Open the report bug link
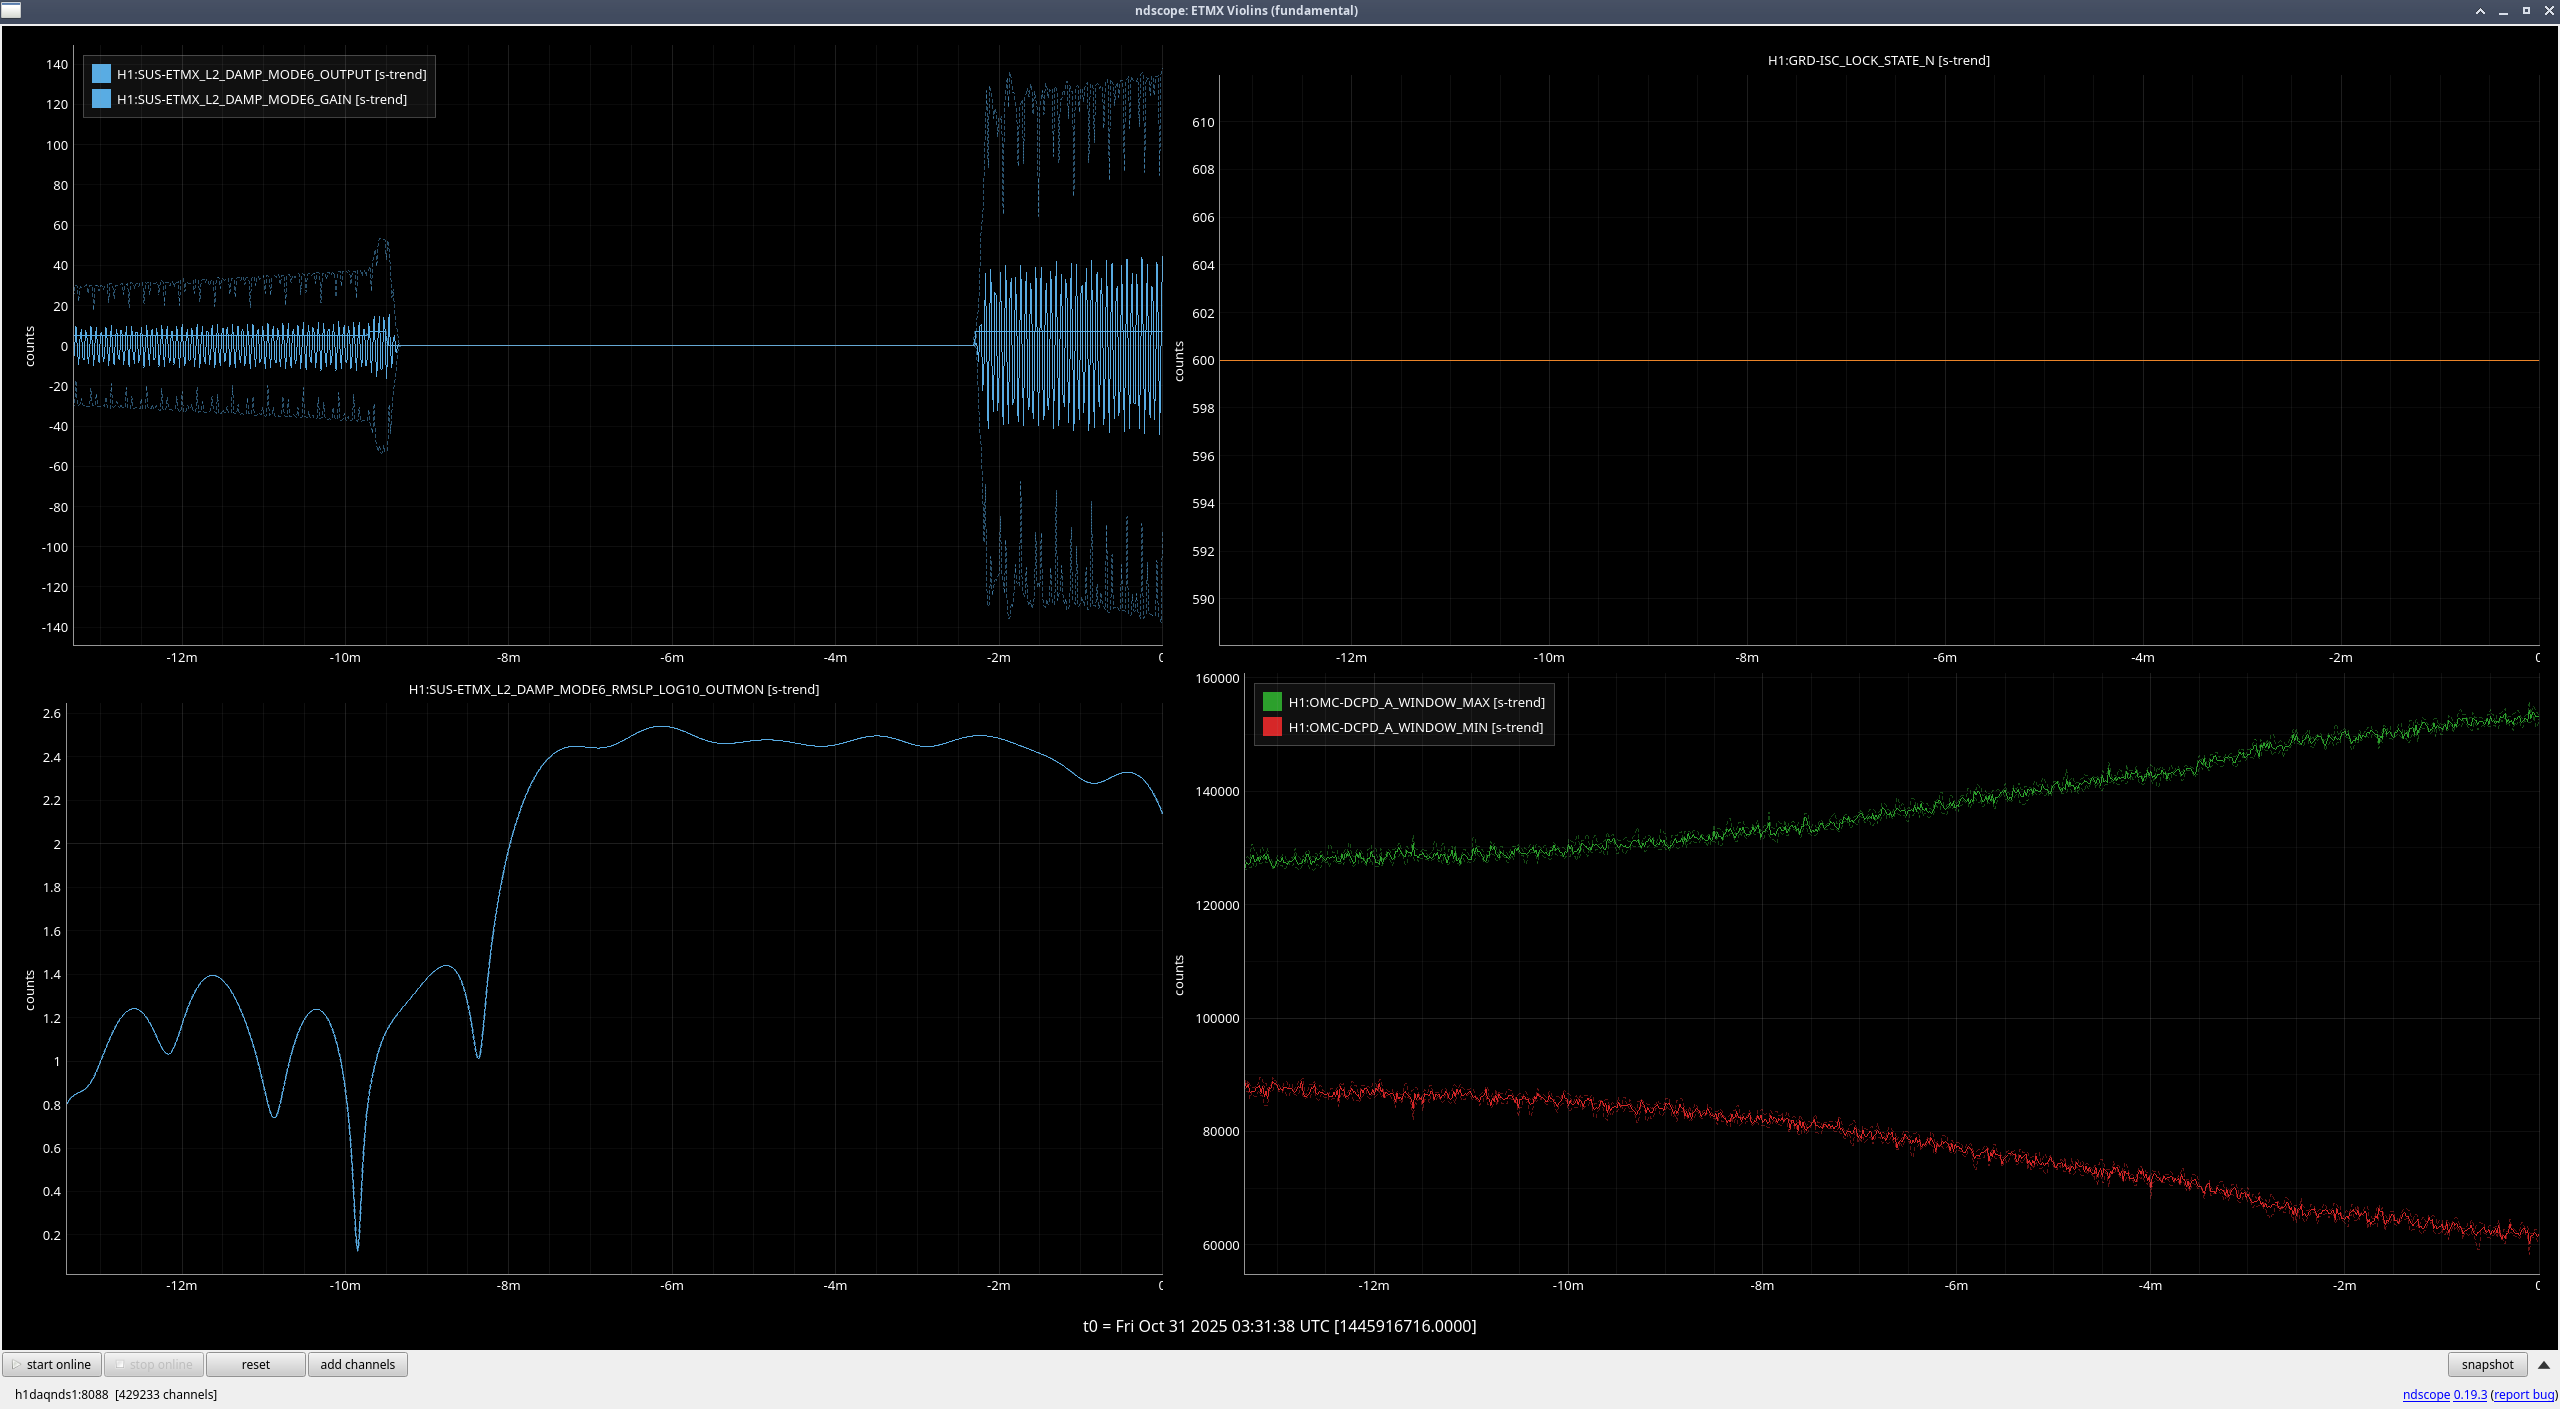This screenshot has height=1409, width=2560. click(2524, 1394)
